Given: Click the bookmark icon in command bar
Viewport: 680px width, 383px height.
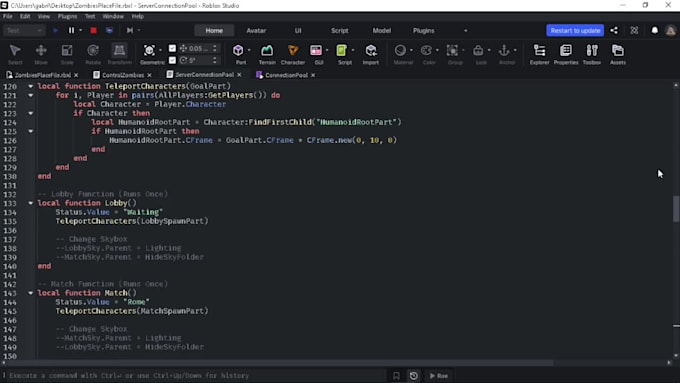Looking at the screenshot, I should point(396,376).
